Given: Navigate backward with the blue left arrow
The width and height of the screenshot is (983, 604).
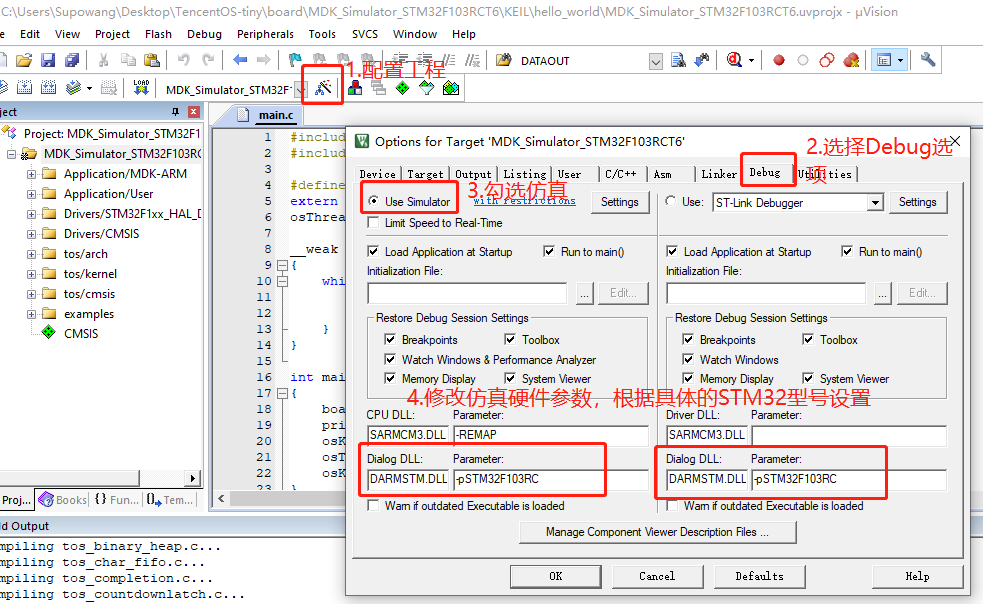Looking at the screenshot, I should coord(240,60).
